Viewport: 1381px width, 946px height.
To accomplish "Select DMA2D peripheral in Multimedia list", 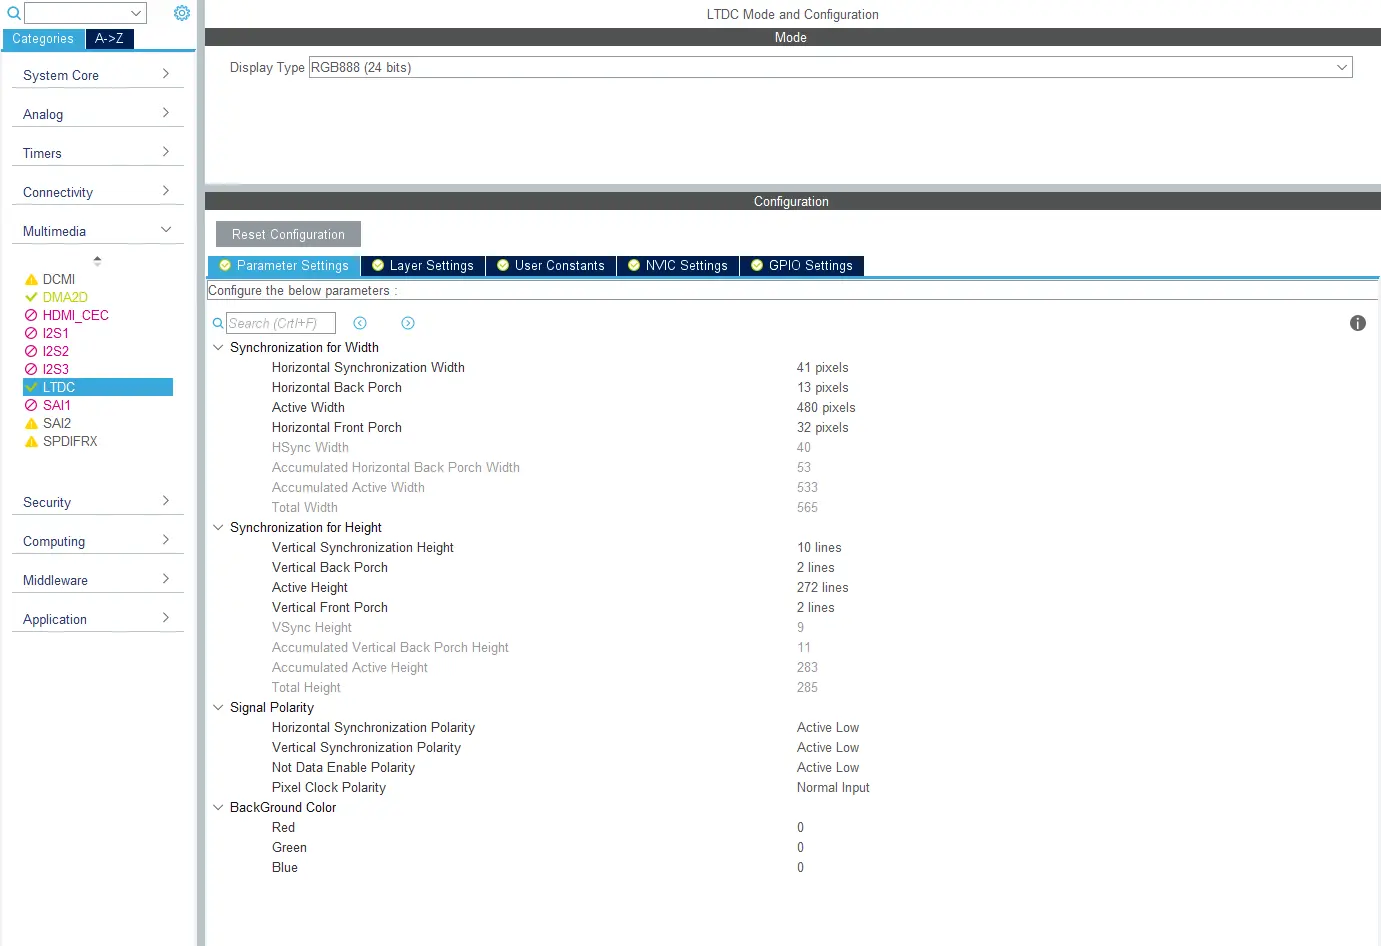I will tap(65, 297).
